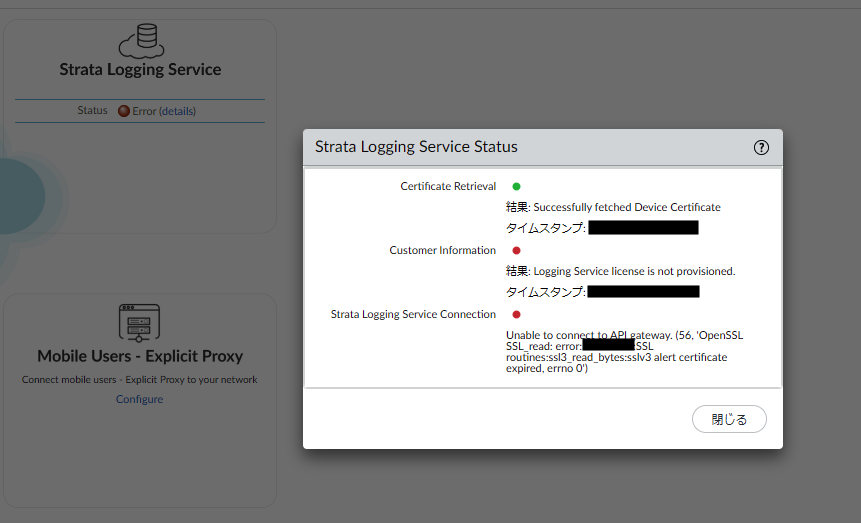861x523 pixels.
Task: Click the Certificate Retrieval label
Action: (x=448, y=186)
